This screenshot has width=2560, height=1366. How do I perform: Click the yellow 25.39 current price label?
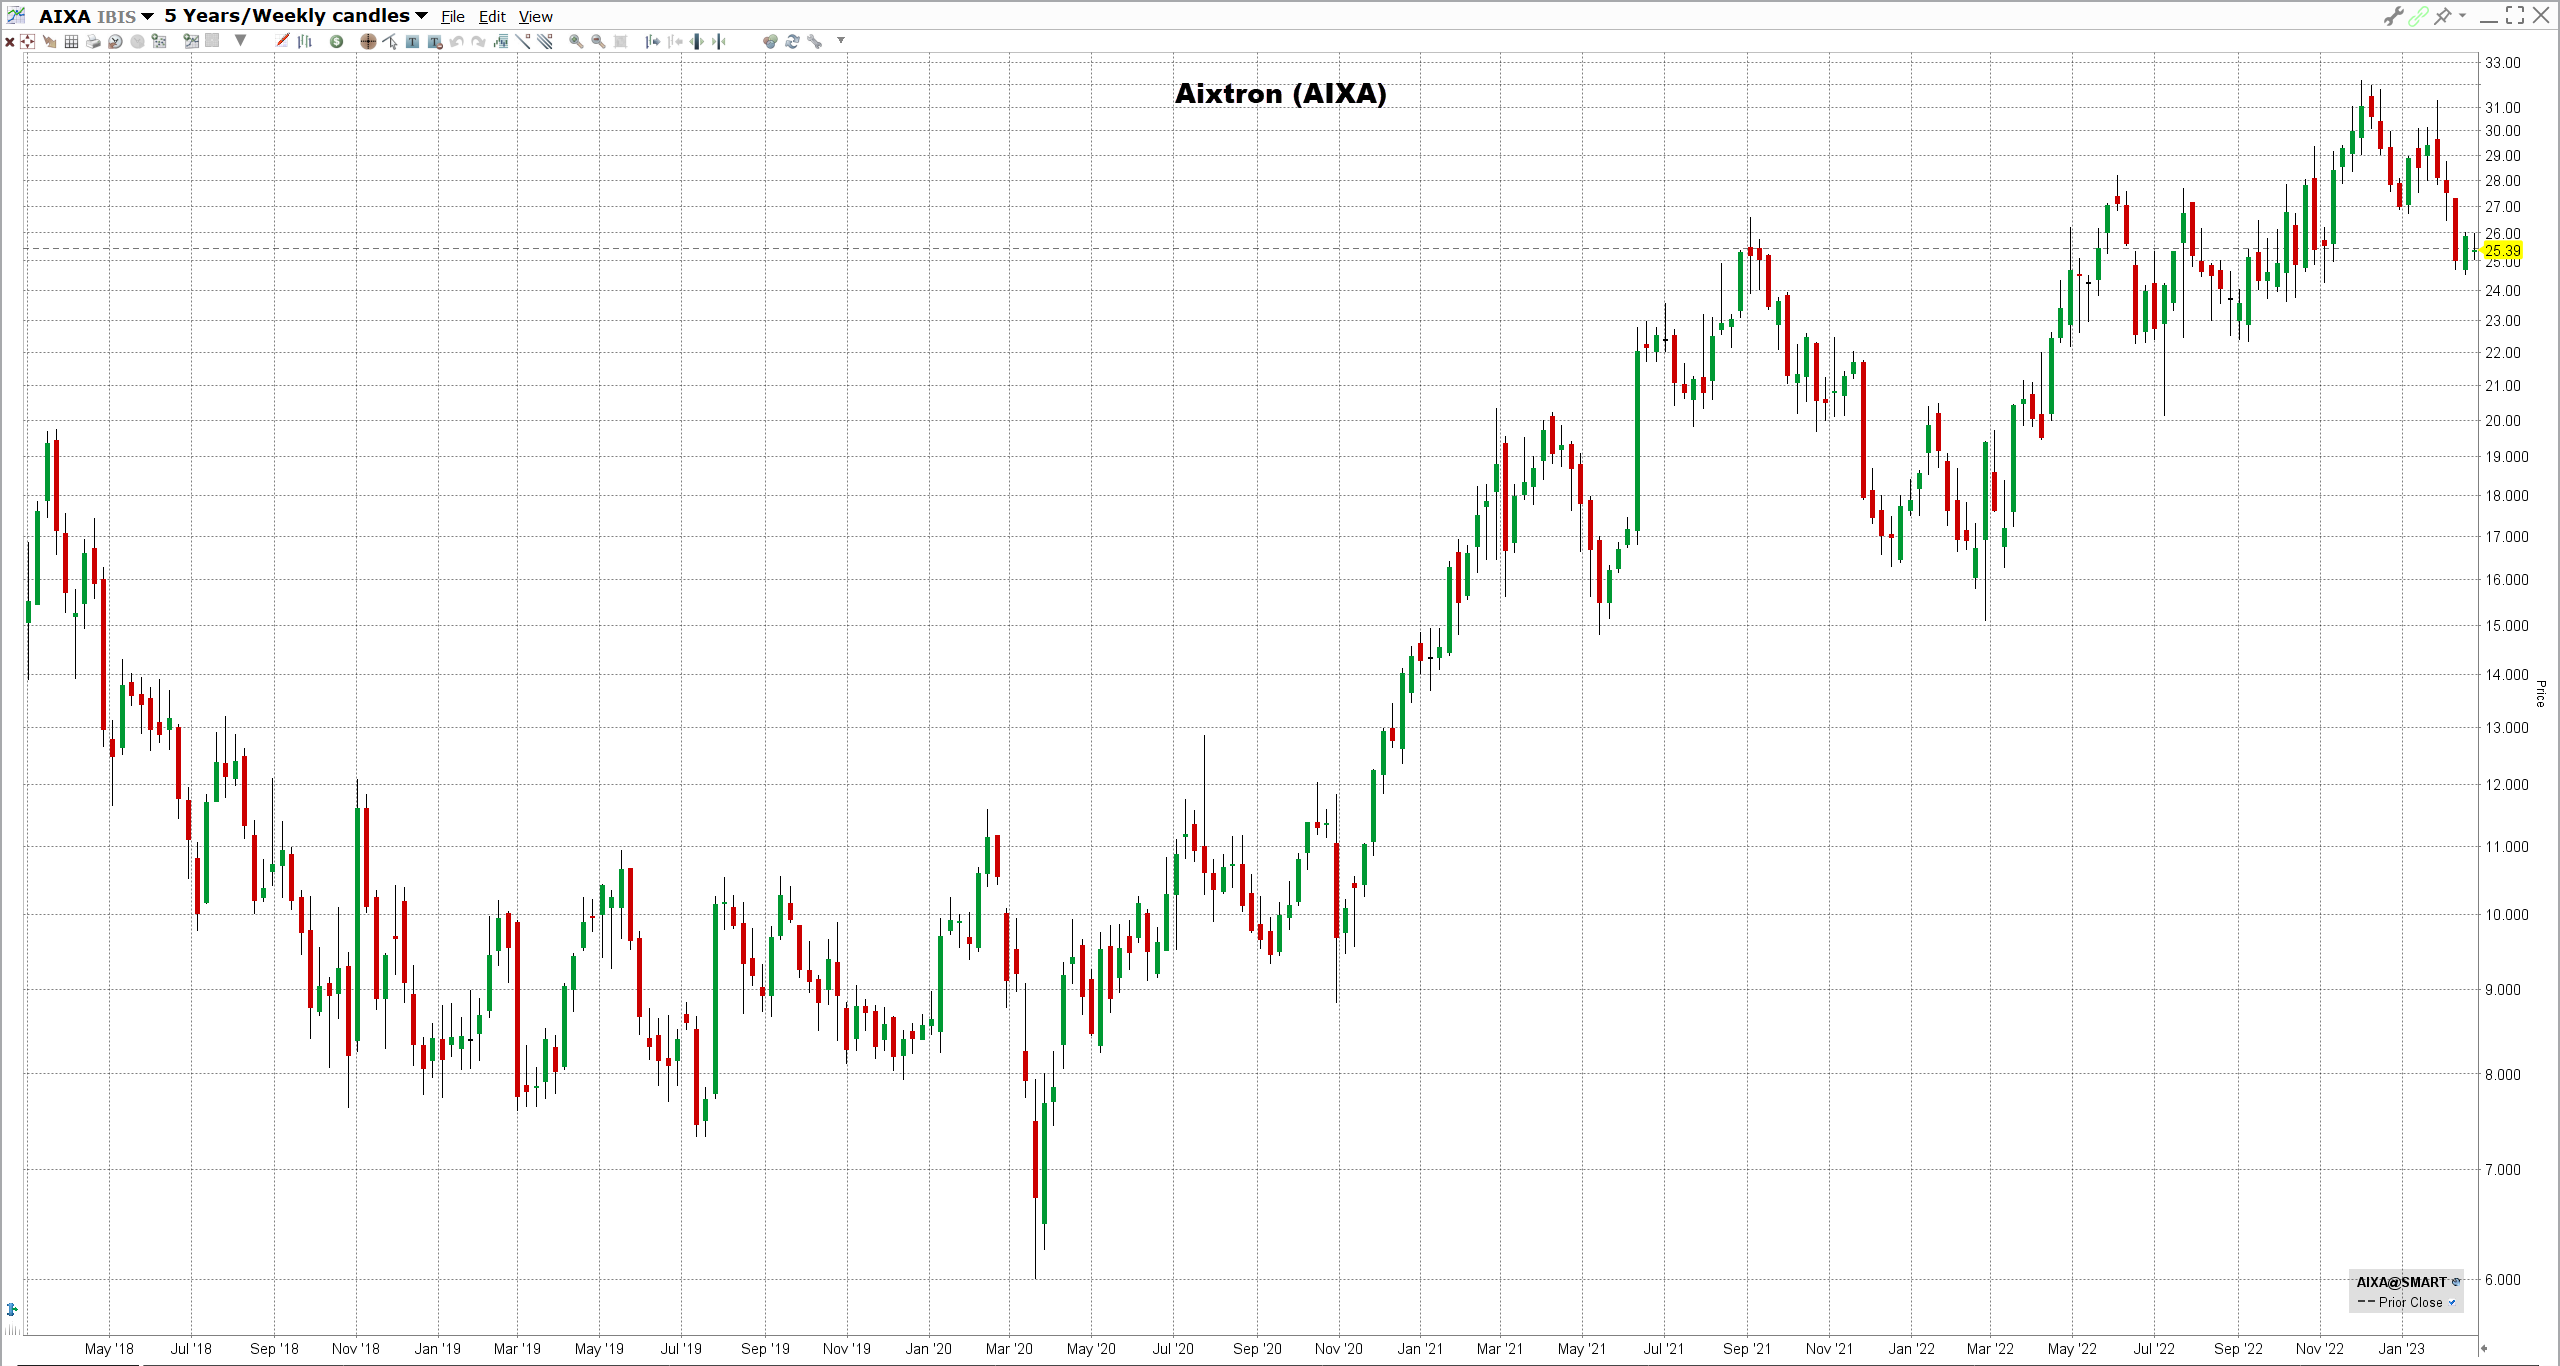coord(2502,251)
